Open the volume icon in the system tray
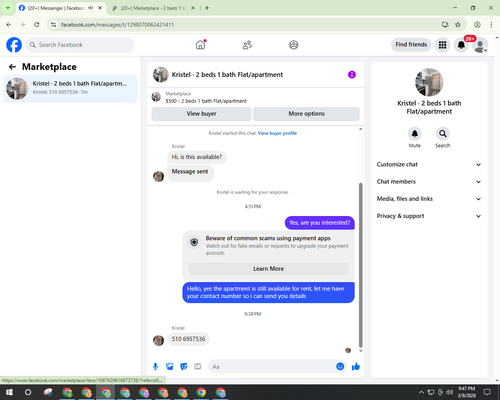This screenshot has width=500, height=400. 450,392
